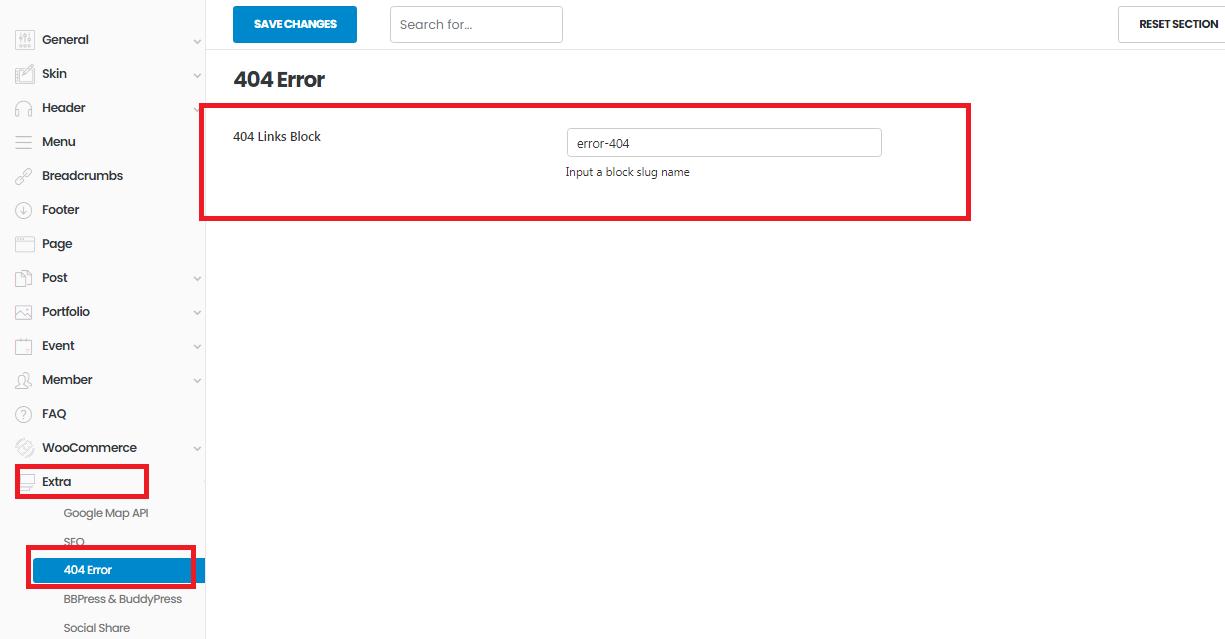Click the Header headphones icon
The width and height of the screenshot is (1225, 639).
[x=24, y=108]
